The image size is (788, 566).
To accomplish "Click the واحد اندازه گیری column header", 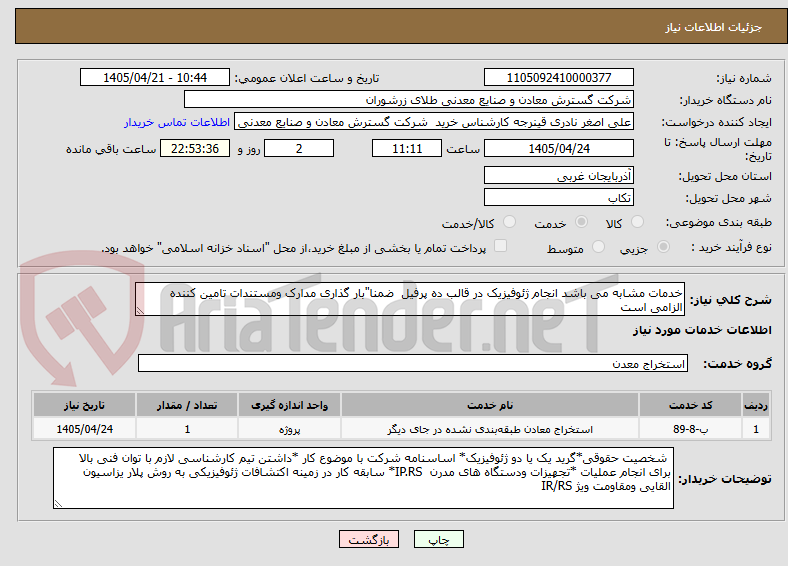I will pos(289,405).
